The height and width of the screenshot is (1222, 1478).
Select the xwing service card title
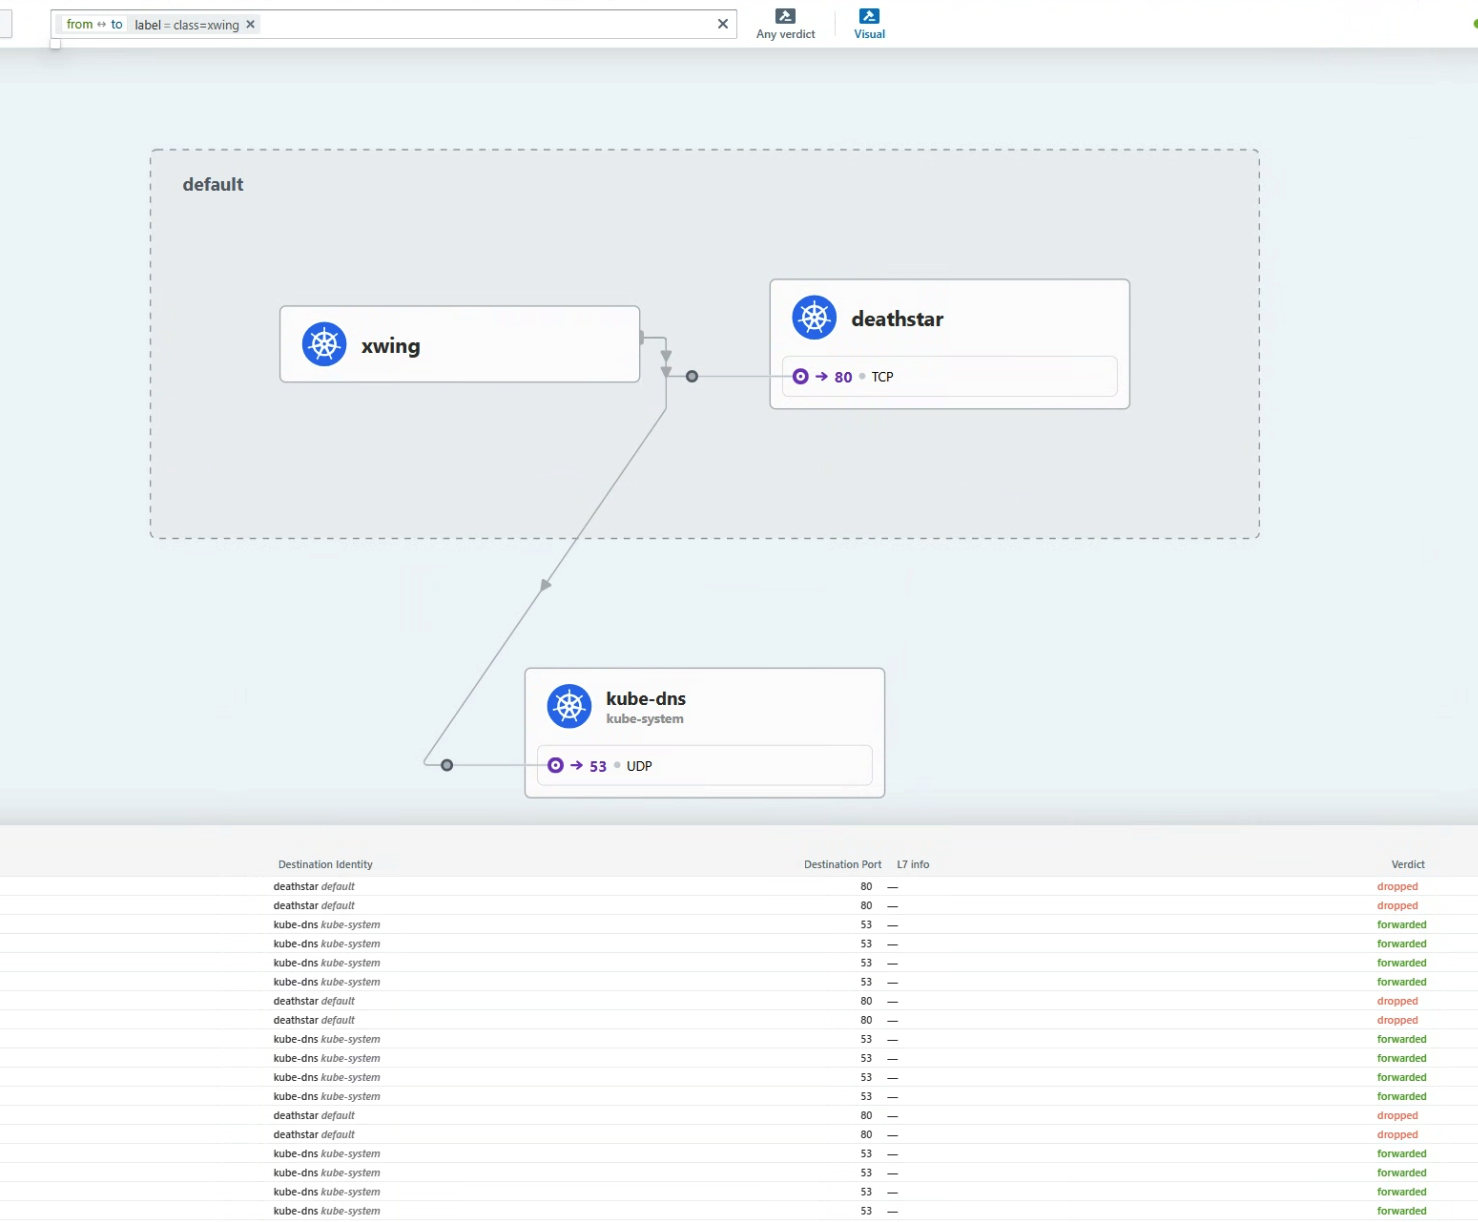(x=390, y=346)
